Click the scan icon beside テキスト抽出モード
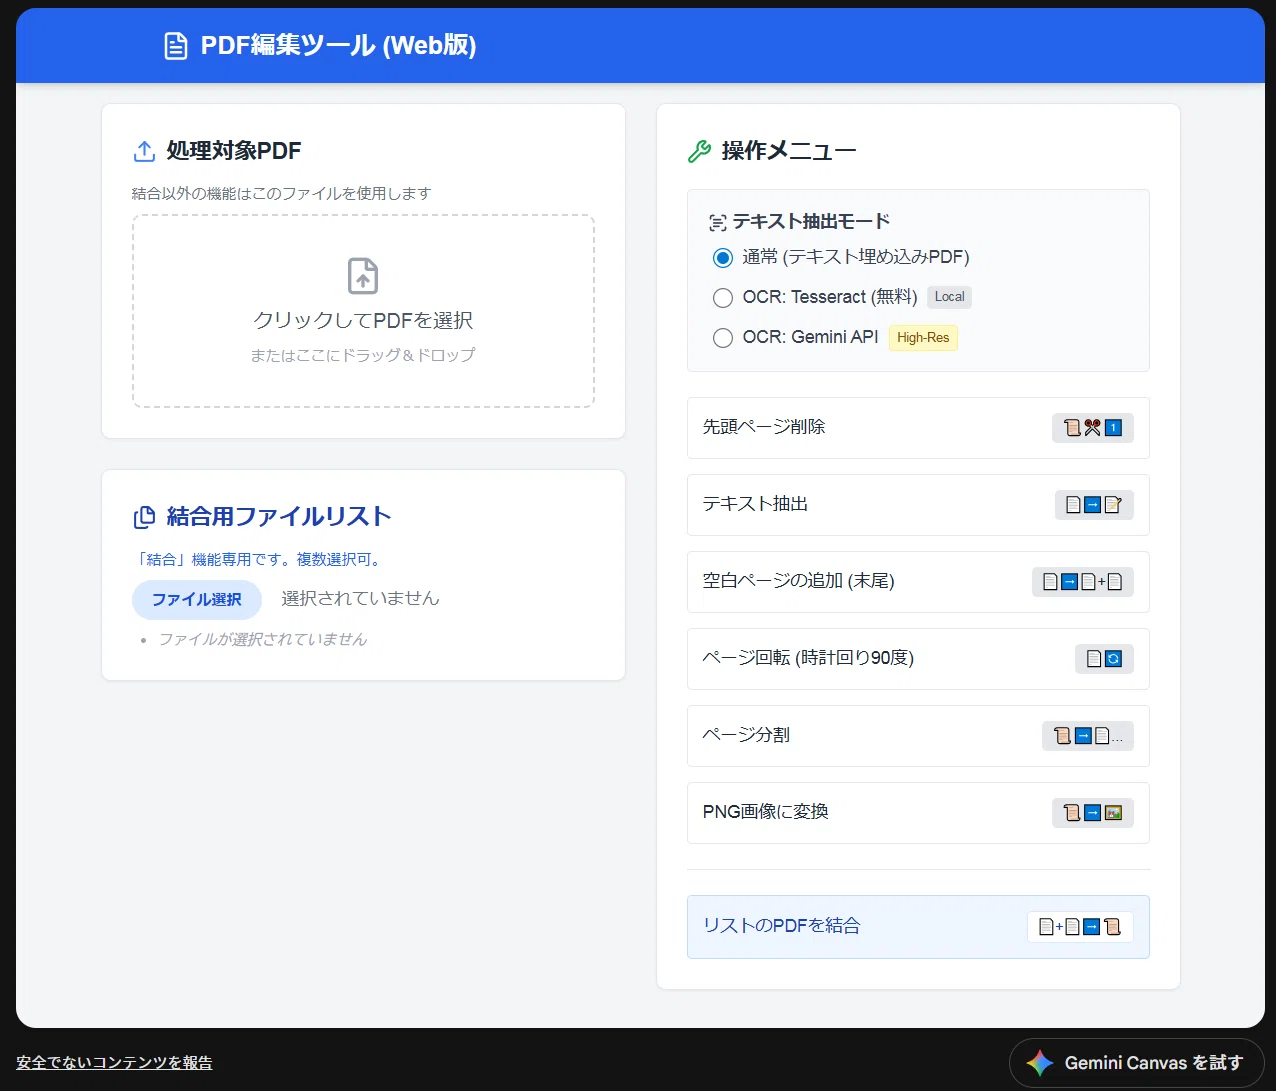1276x1091 pixels. (x=717, y=222)
